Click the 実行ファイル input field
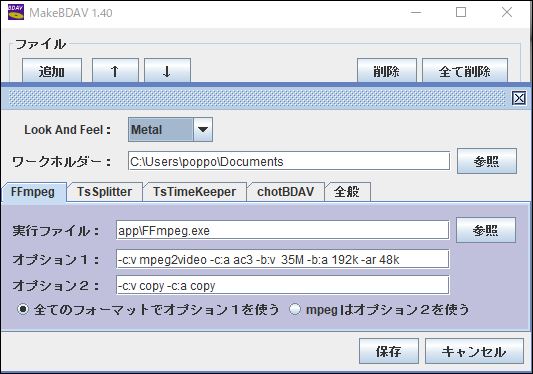The image size is (533, 374). [x=282, y=230]
